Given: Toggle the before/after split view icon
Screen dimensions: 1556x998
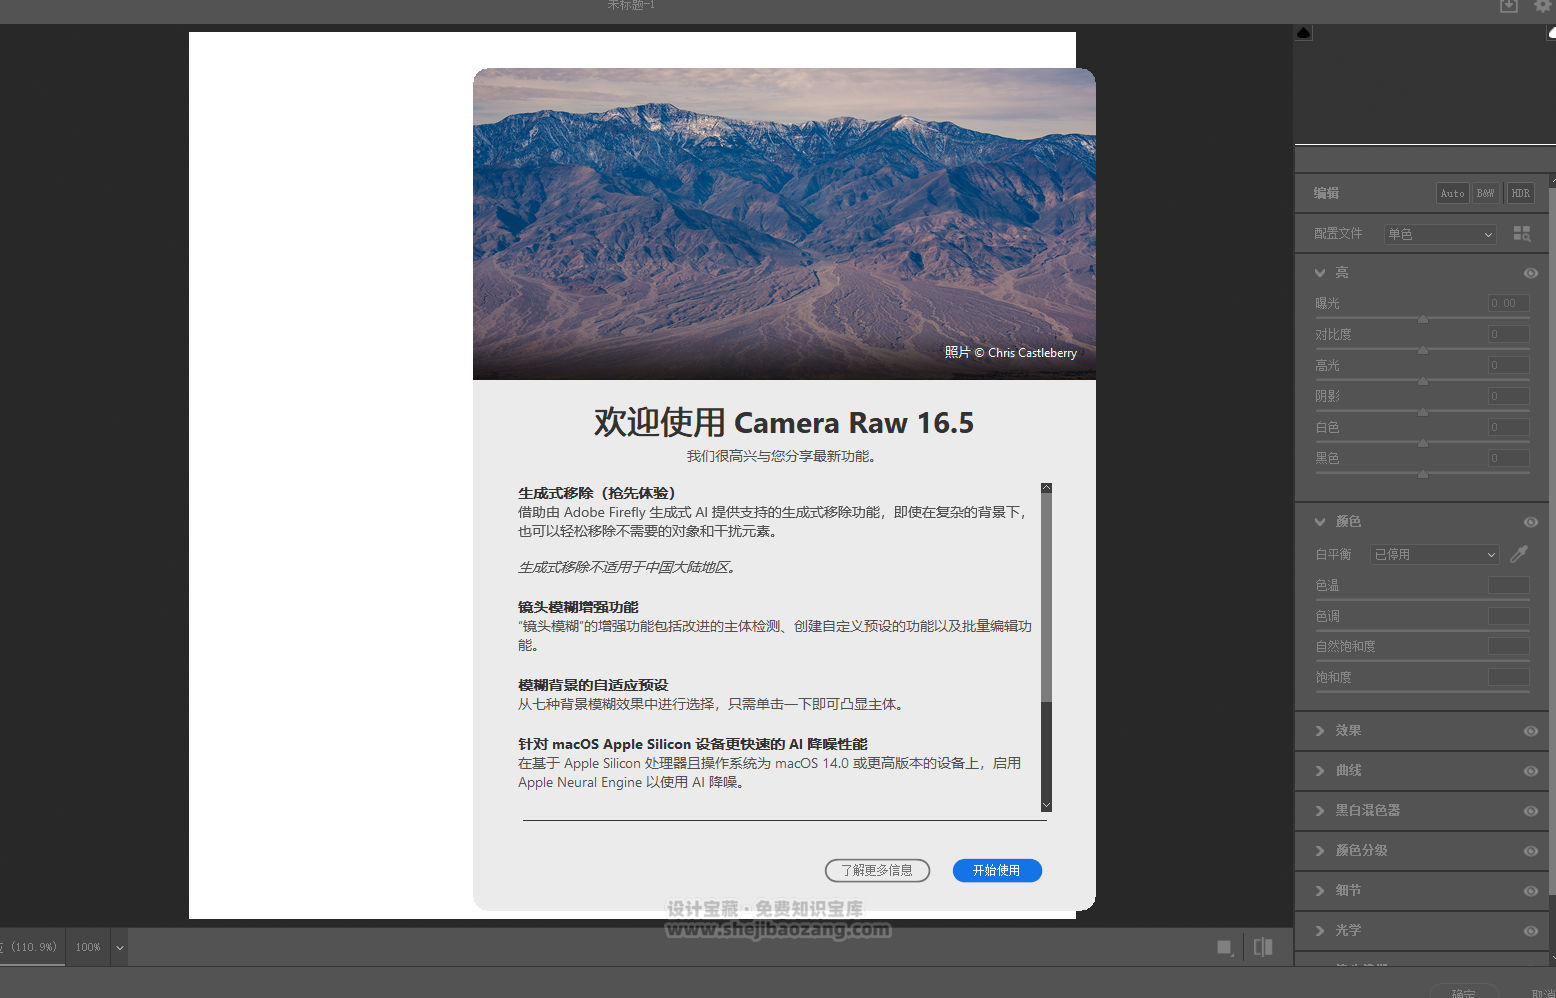Looking at the screenshot, I should 1263,947.
